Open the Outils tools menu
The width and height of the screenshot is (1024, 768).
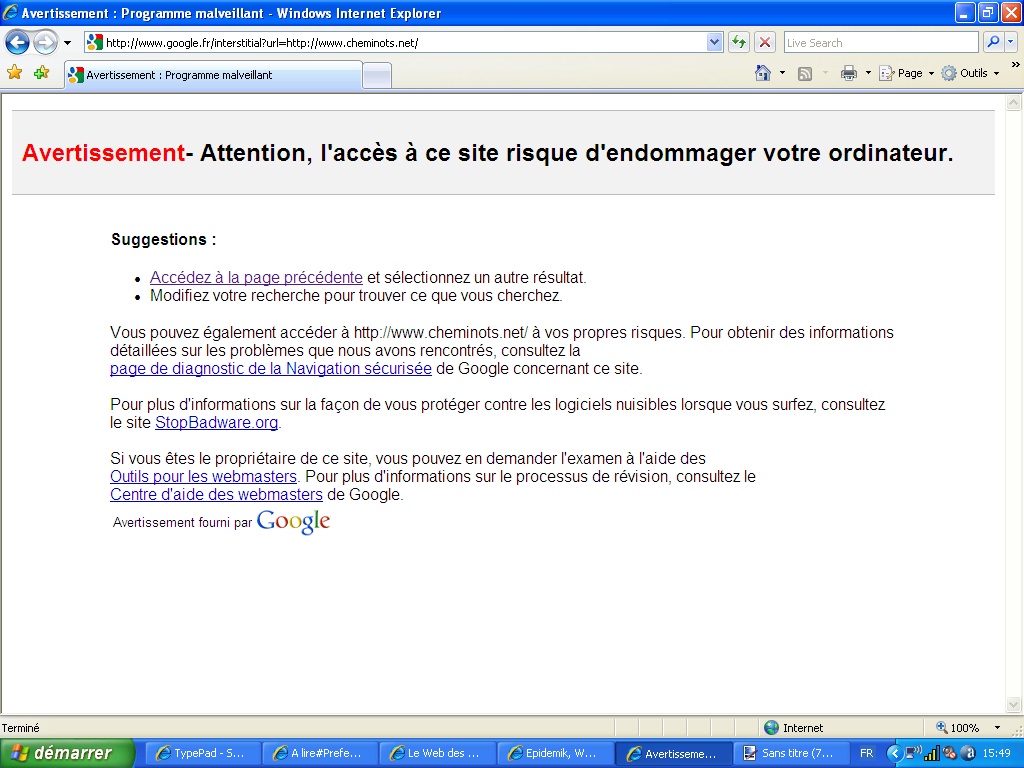(x=970, y=73)
